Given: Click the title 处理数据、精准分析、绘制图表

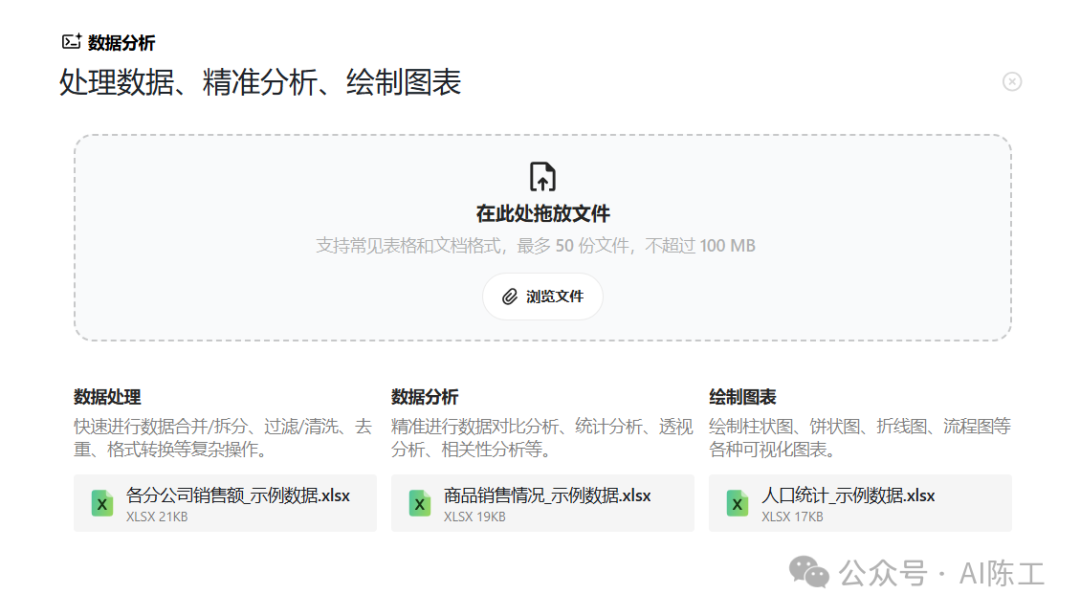Looking at the screenshot, I should click(260, 83).
